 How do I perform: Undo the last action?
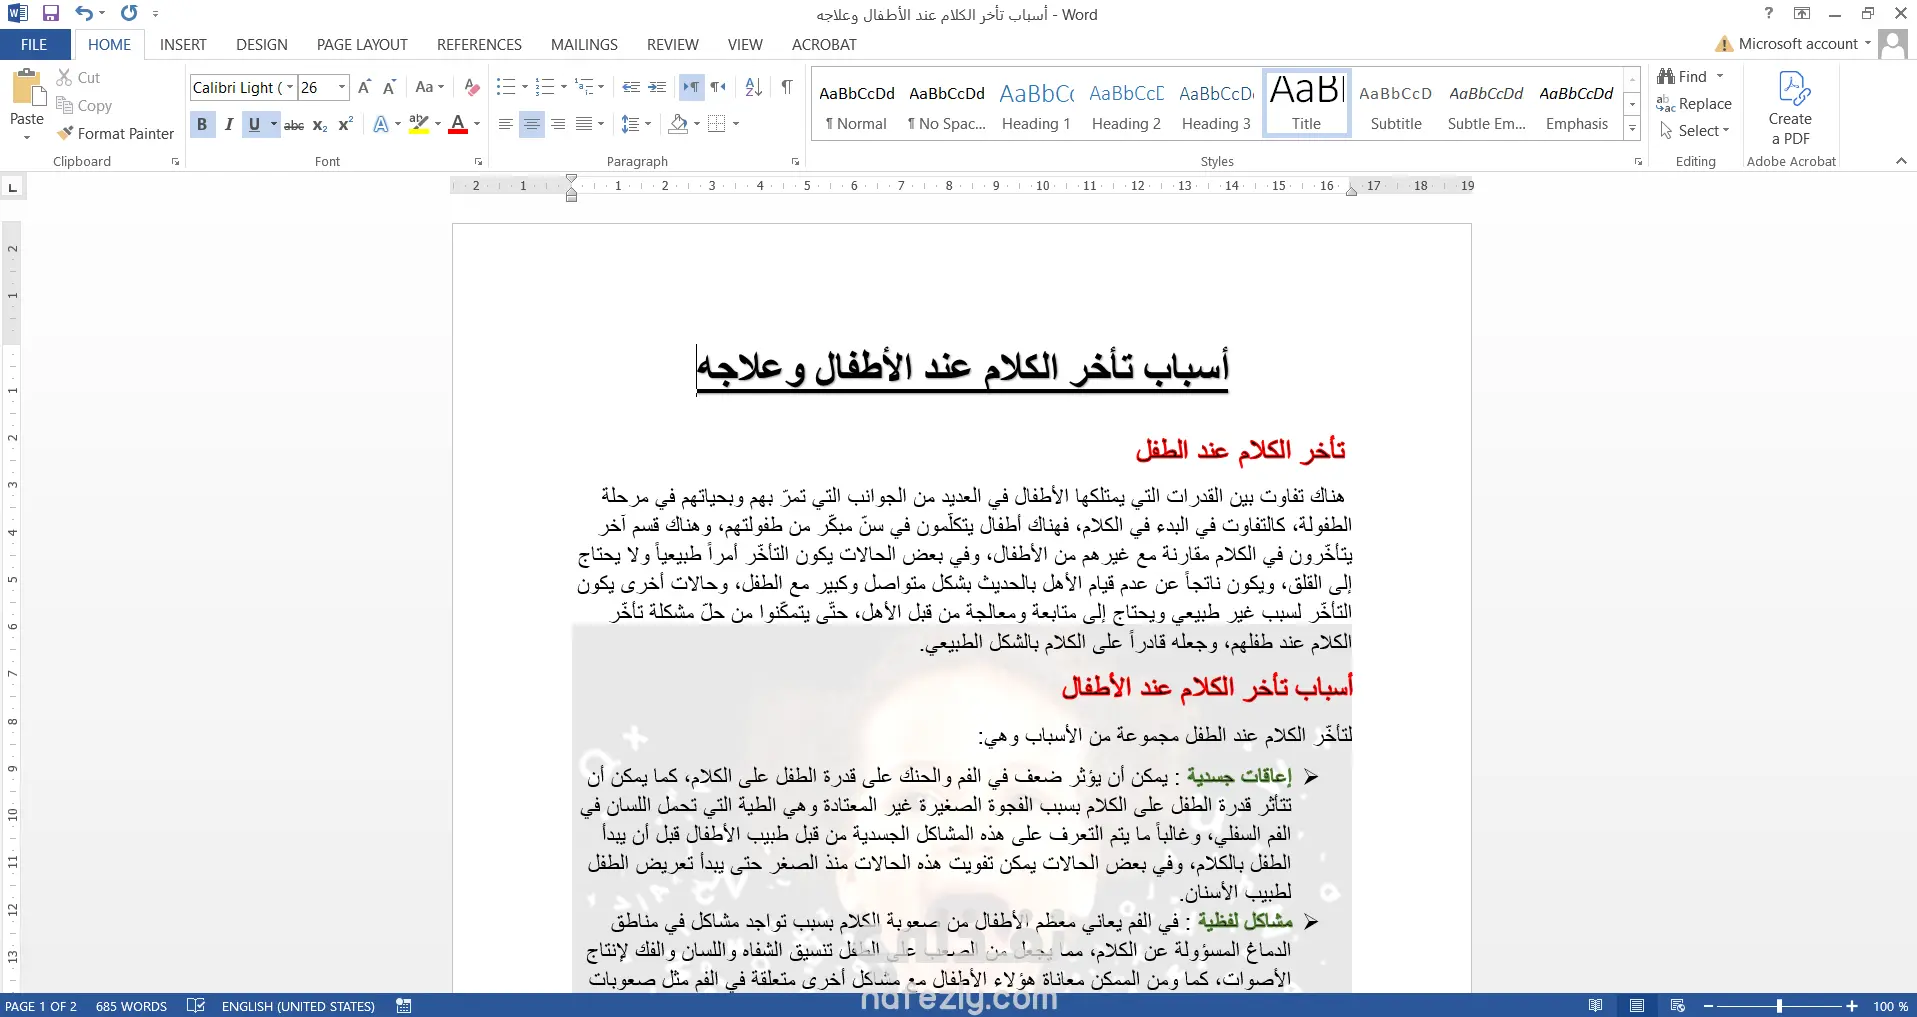pyautogui.click(x=84, y=14)
